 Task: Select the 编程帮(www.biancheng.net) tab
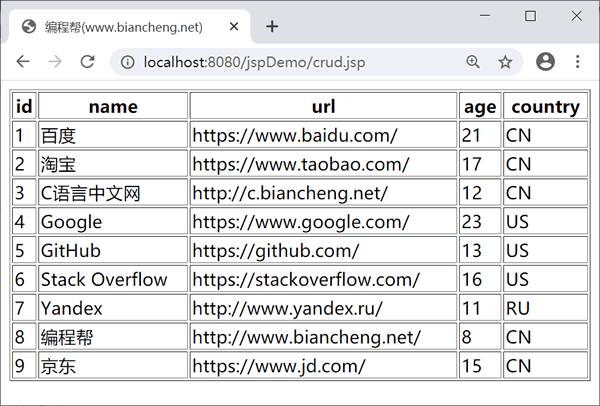click(x=129, y=27)
